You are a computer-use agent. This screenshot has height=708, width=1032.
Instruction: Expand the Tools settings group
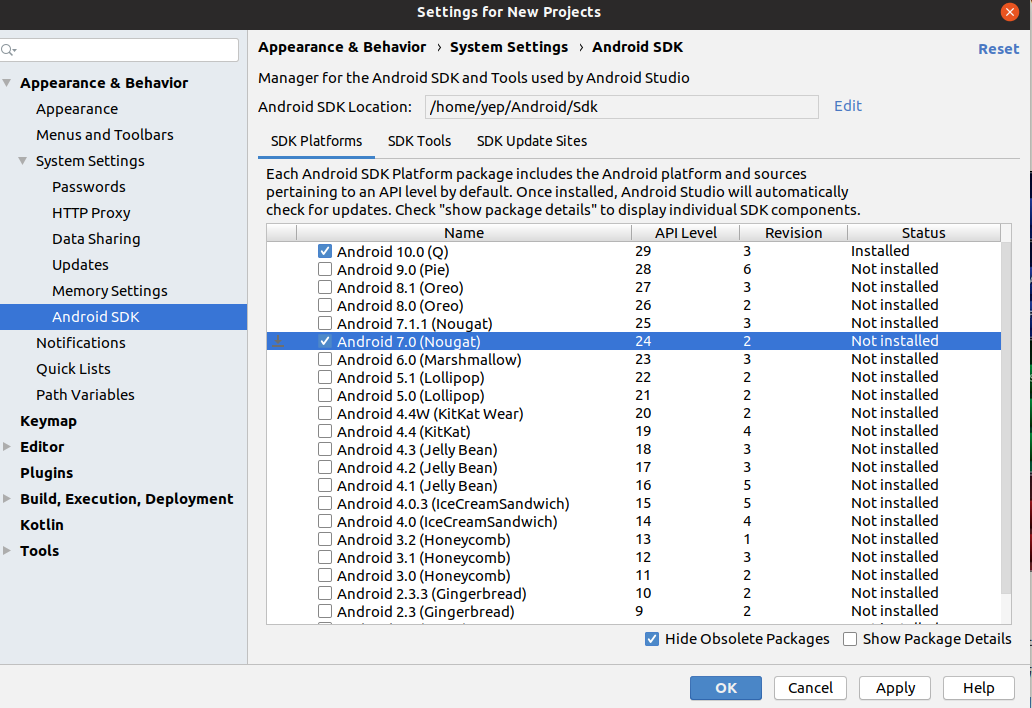7,551
